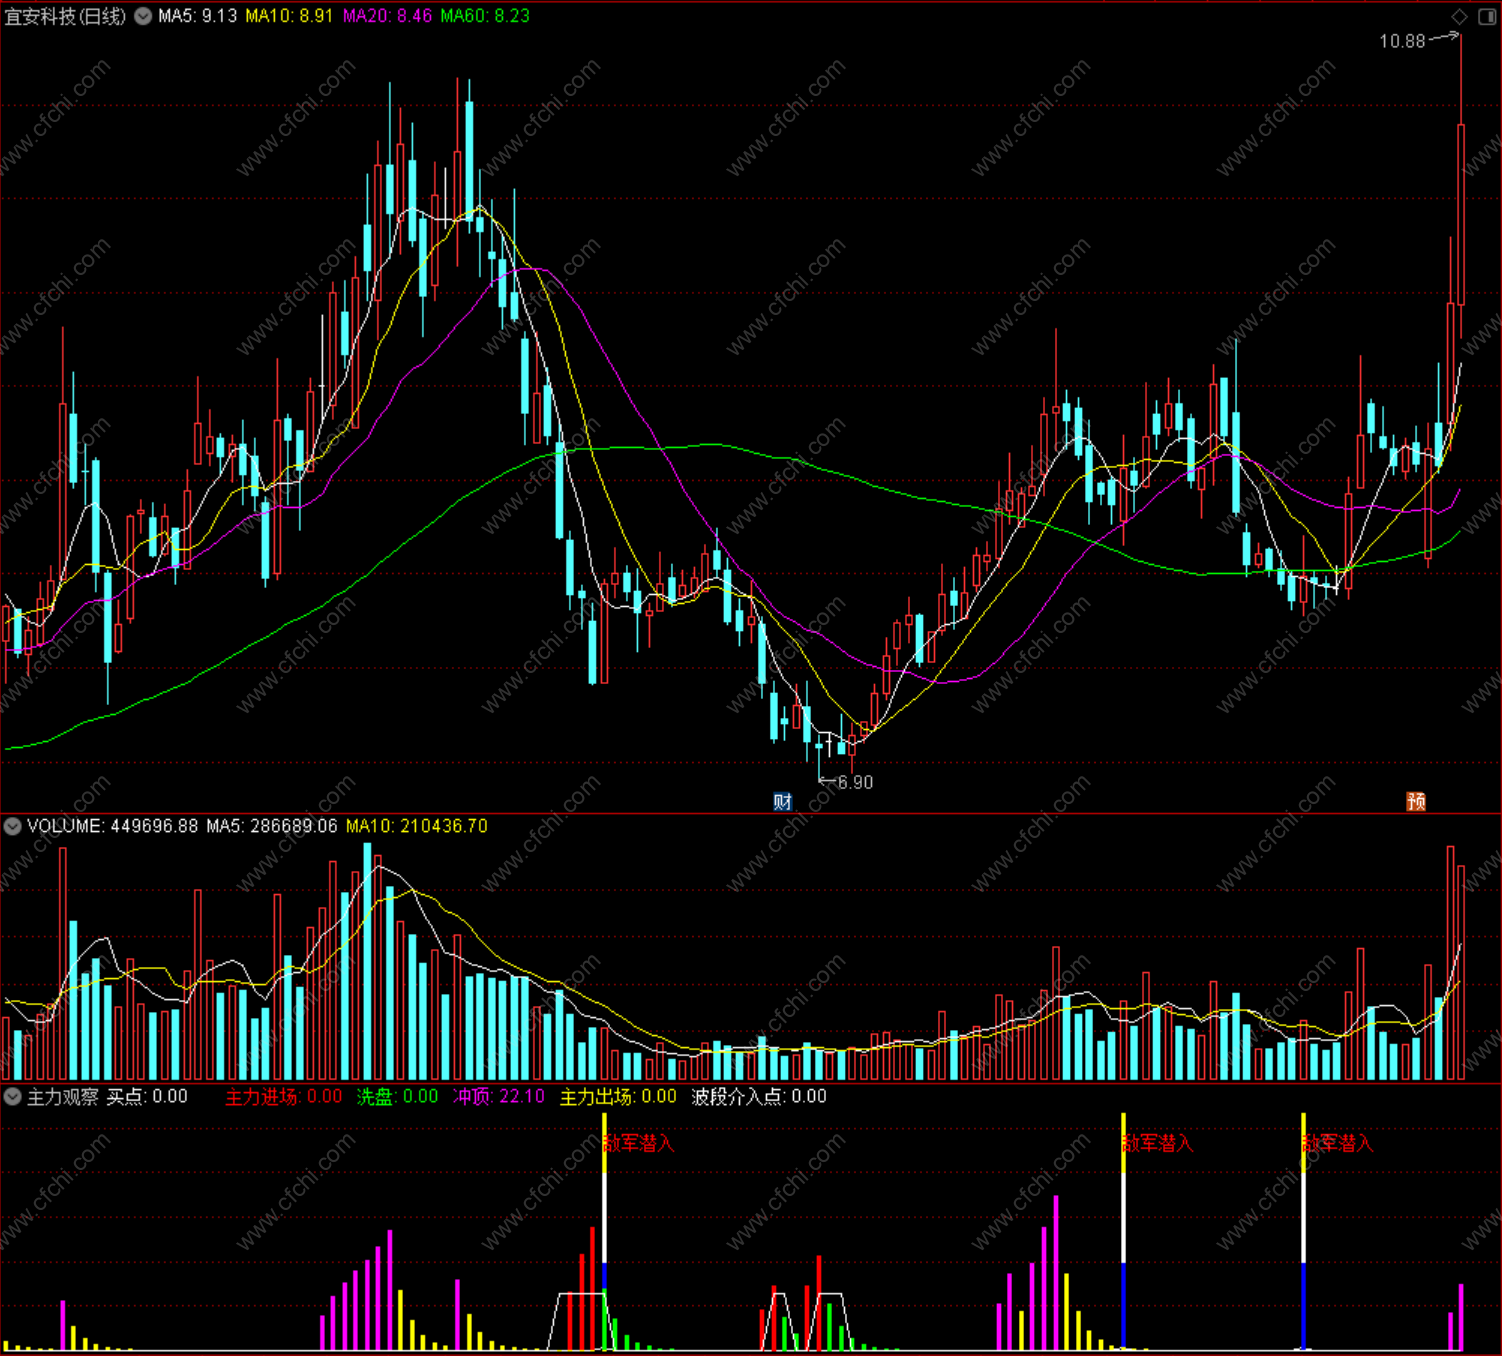The height and width of the screenshot is (1356, 1502).
Task: Expand the 主力观察 indicator dropdown arrow
Action: pos(12,1096)
